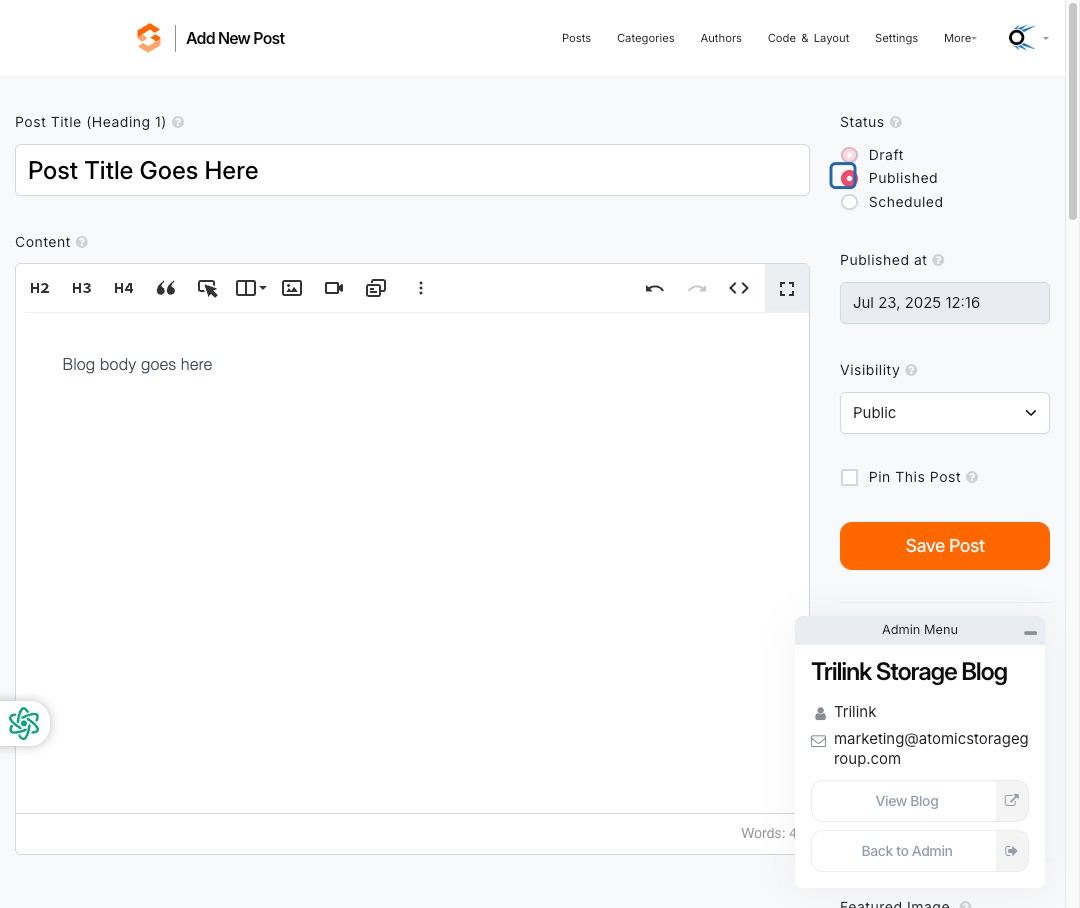The image size is (1080, 908).
Task: Insert a video using the camera icon
Action: tap(334, 288)
